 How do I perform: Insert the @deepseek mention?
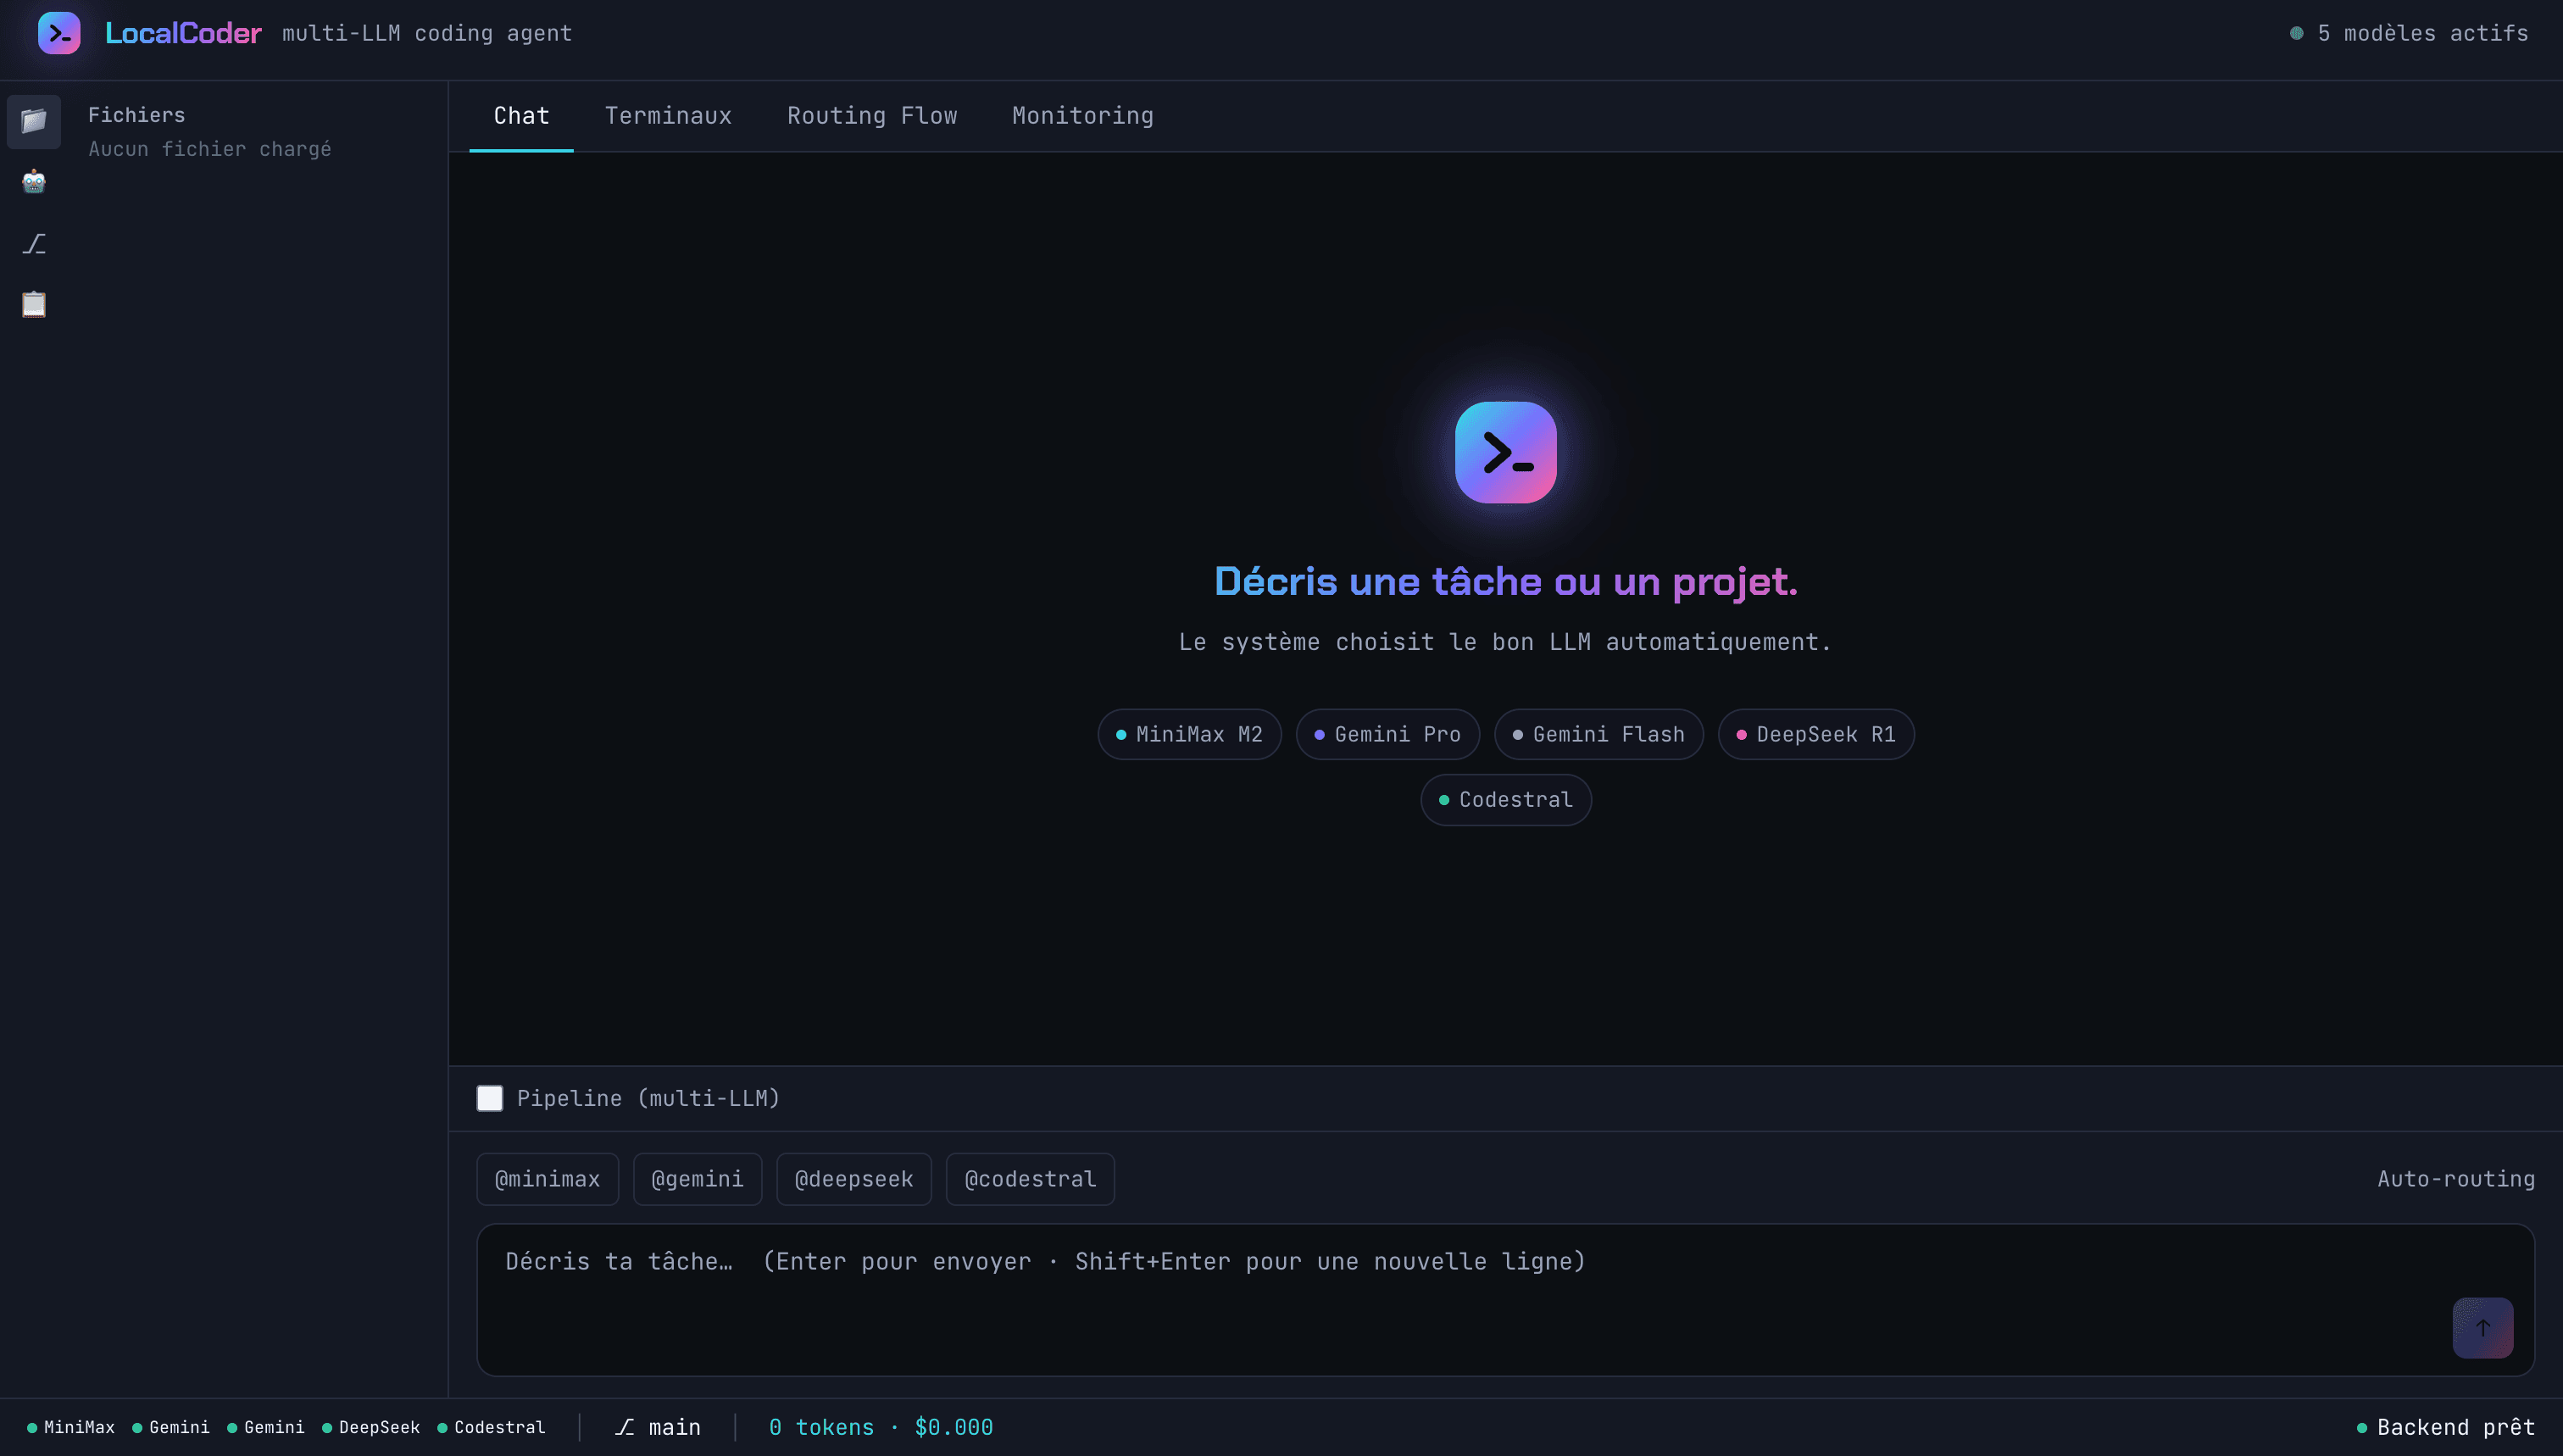(x=854, y=1179)
